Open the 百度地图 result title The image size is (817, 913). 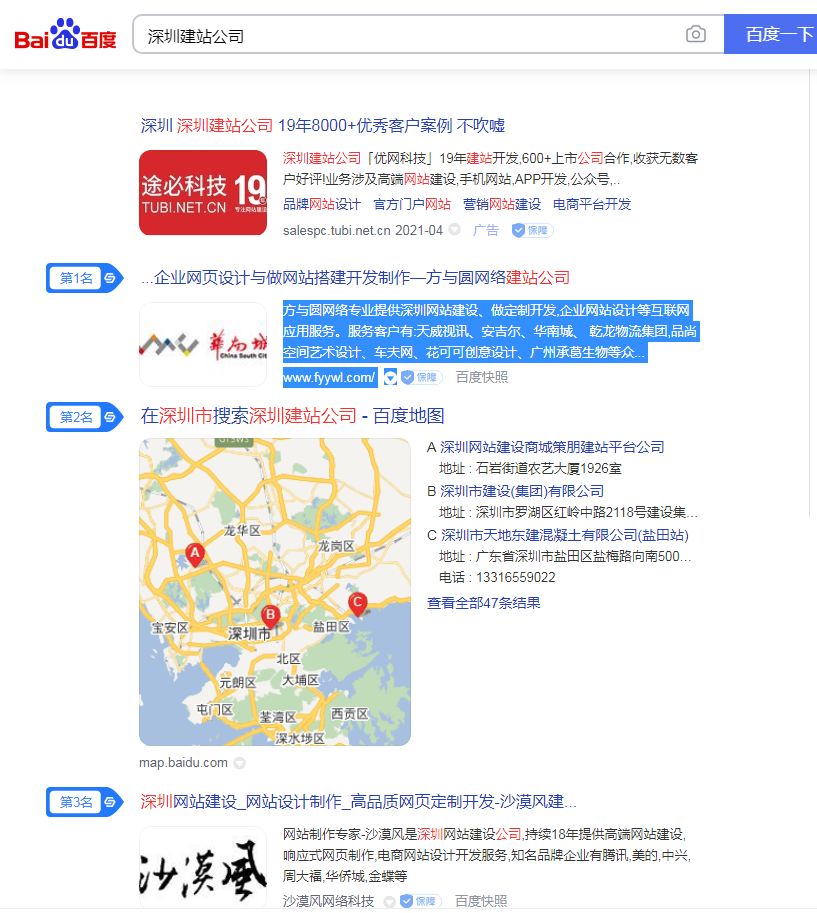tap(292, 416)
